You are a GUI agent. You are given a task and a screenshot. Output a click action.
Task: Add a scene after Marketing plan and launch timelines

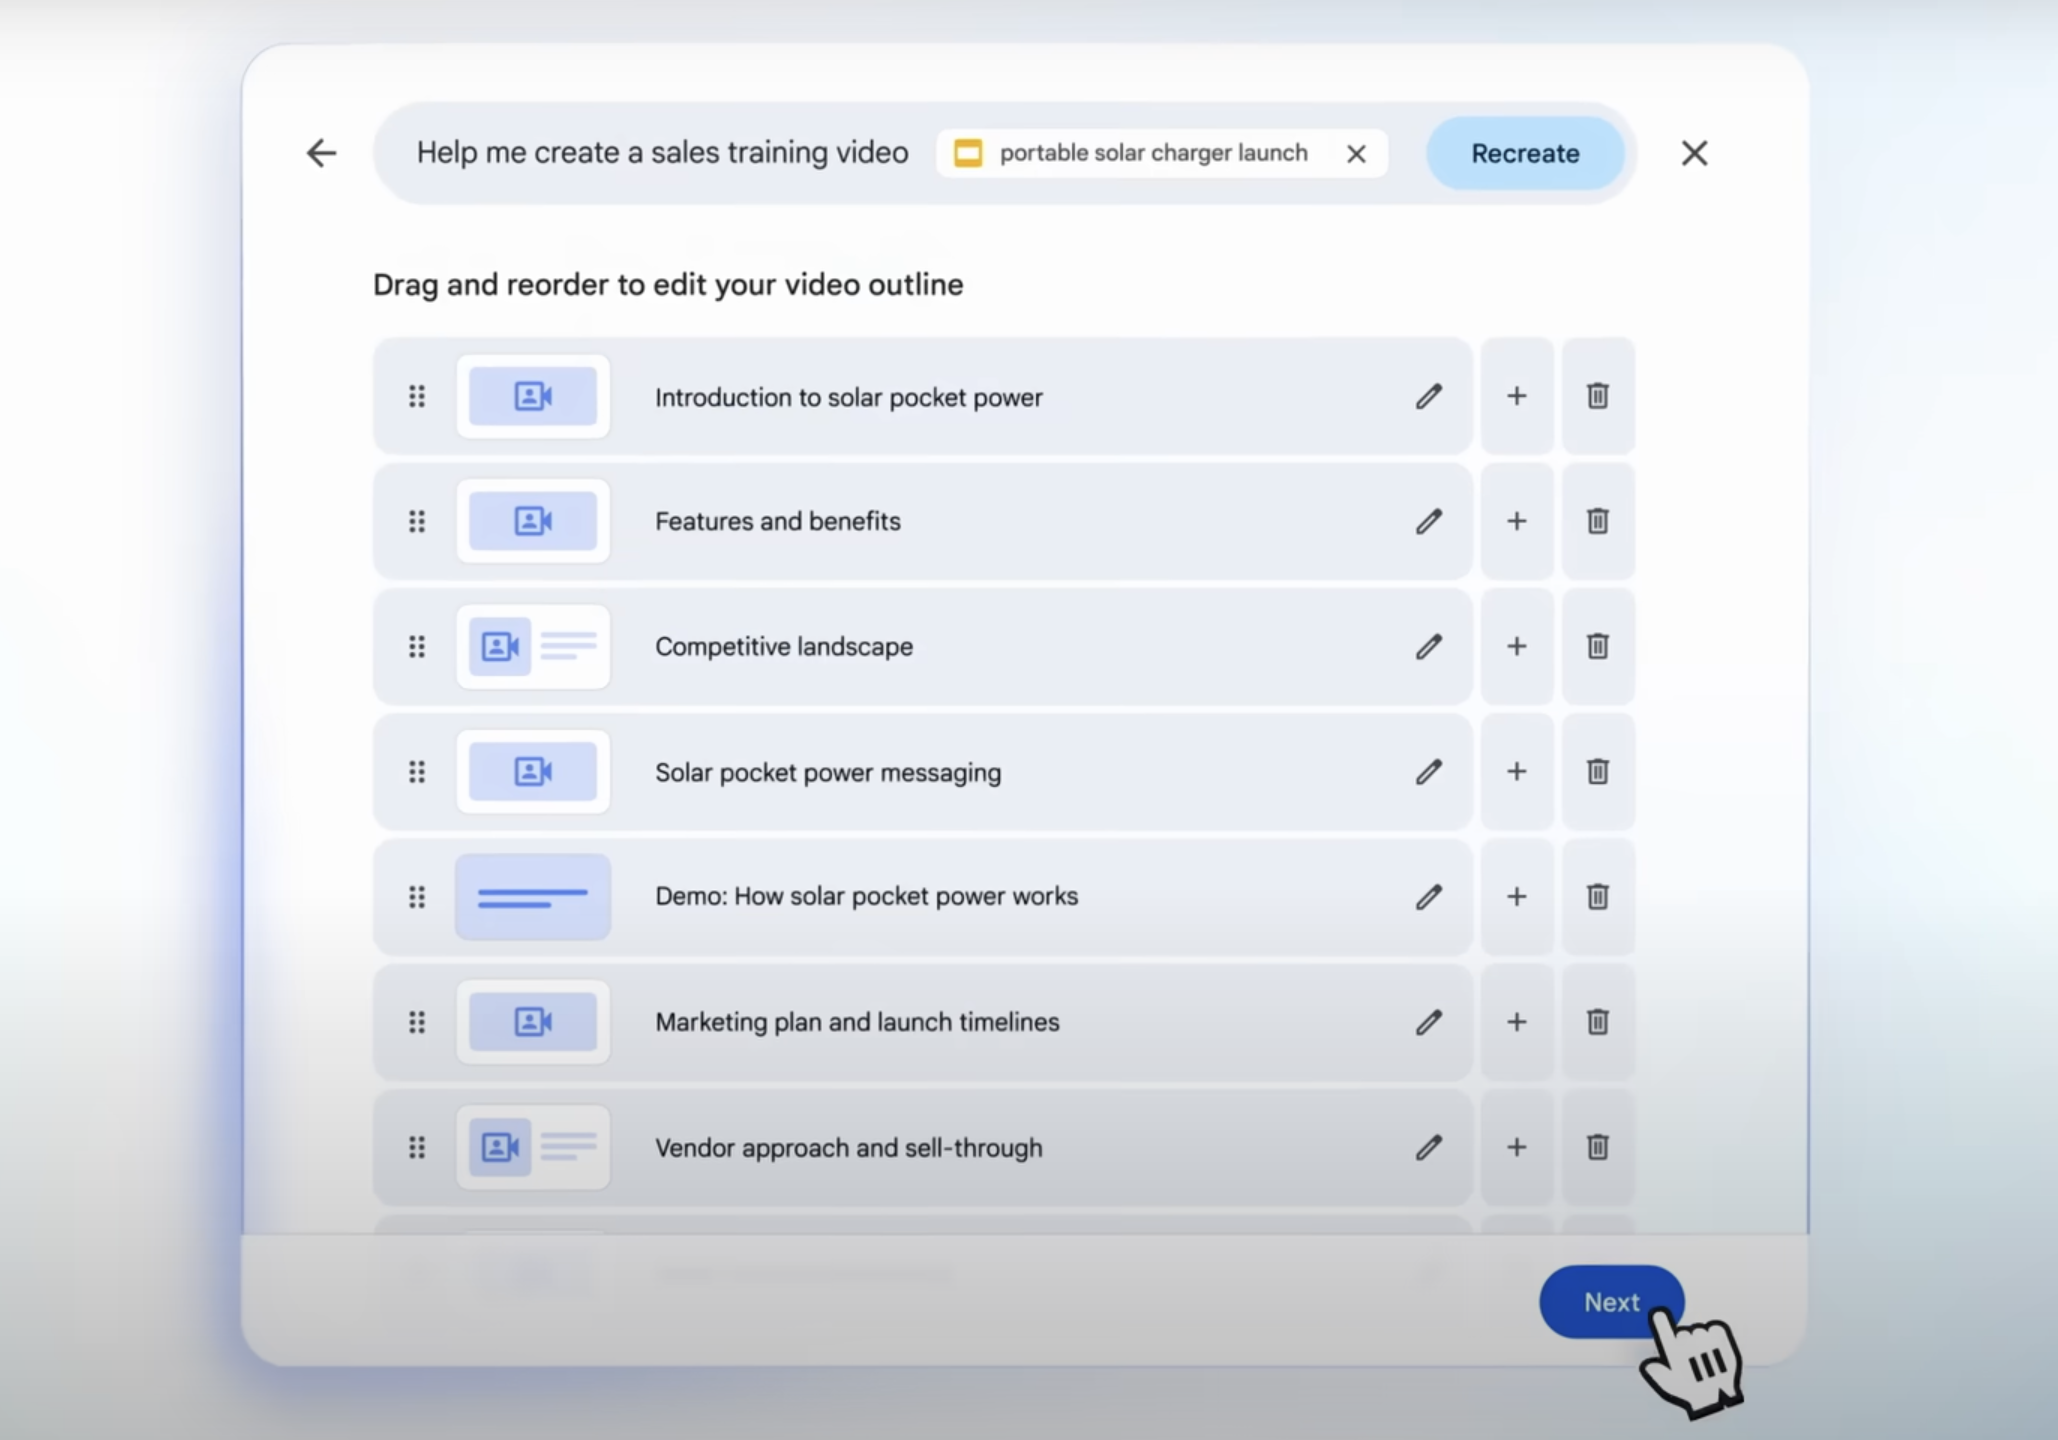[x=1517, y=1021]
